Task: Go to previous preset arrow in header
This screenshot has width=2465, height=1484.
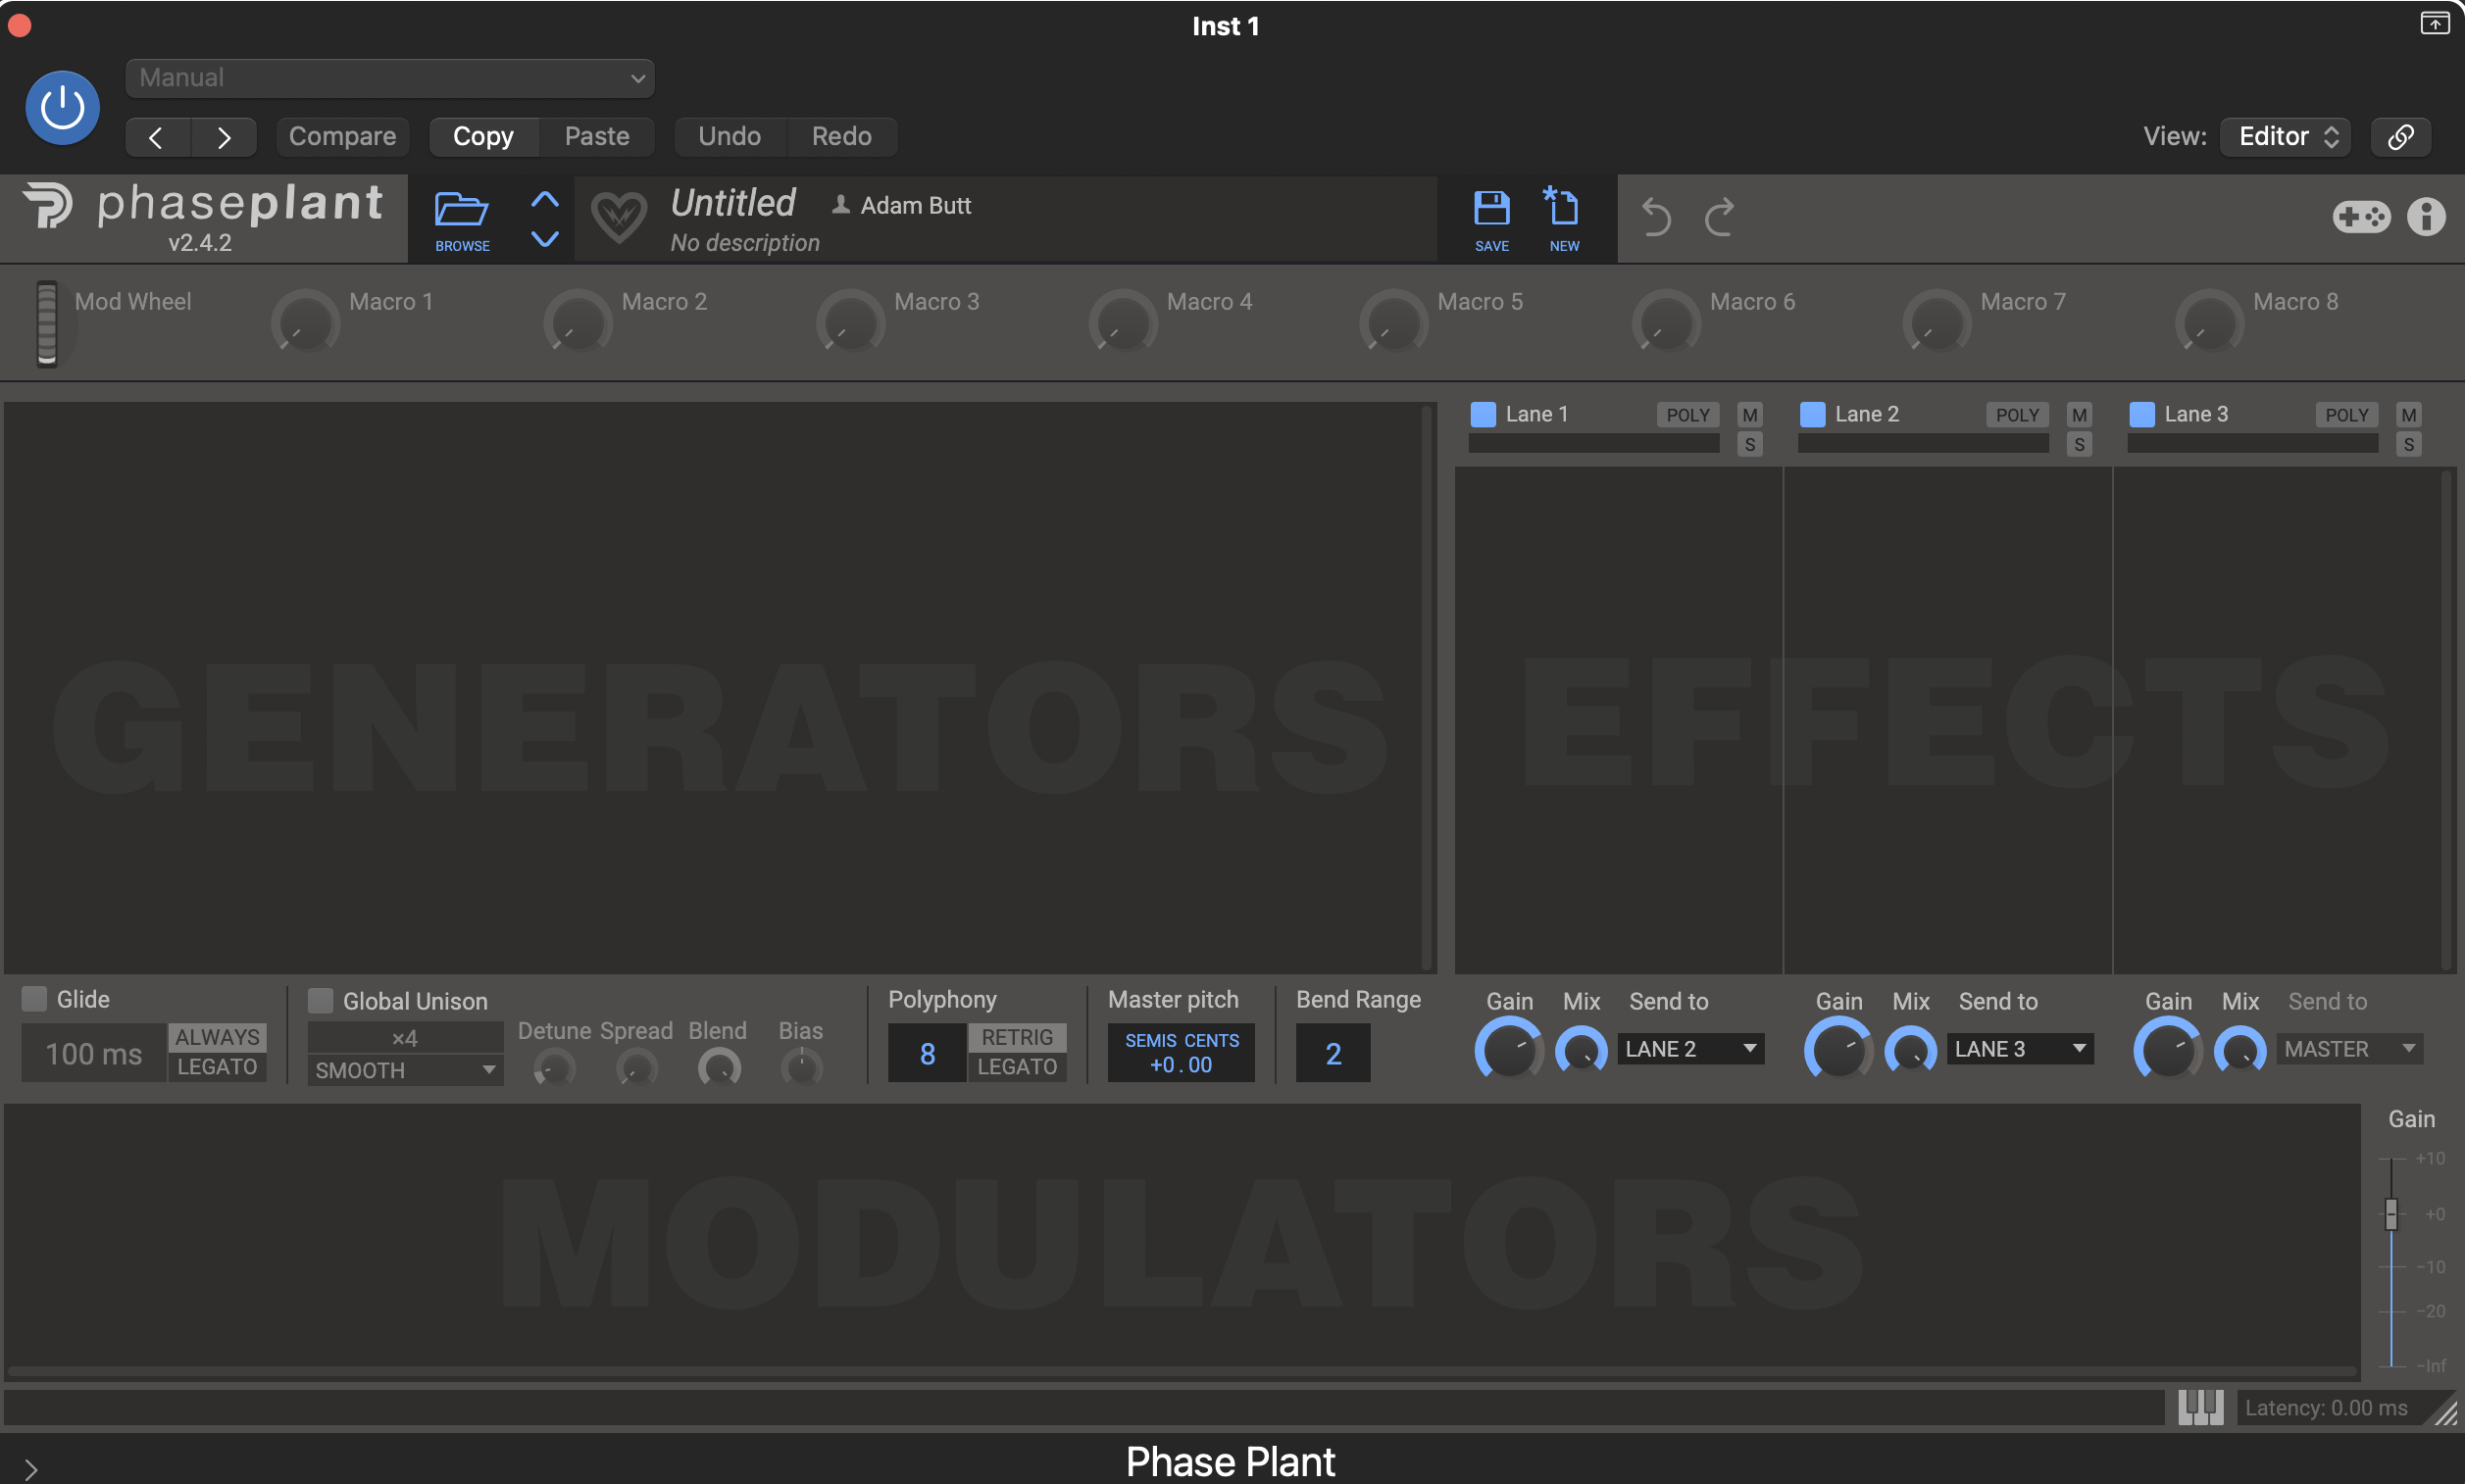Action: [156, 137]
